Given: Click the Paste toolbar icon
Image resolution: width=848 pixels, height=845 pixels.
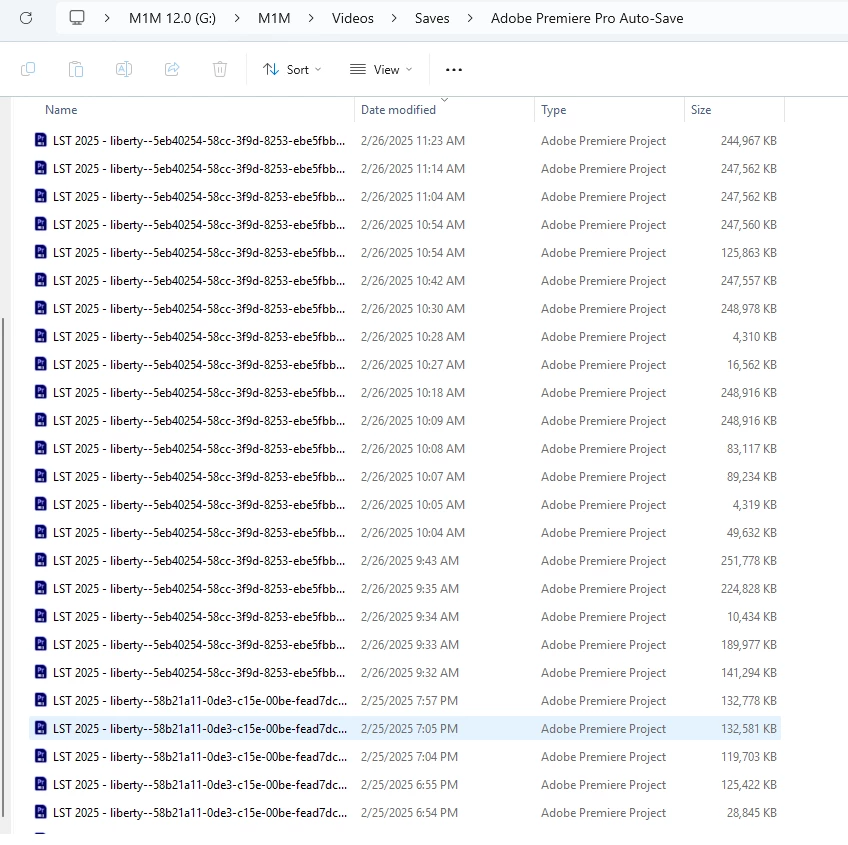Looking at the screenshot, I should click(76, 69).
